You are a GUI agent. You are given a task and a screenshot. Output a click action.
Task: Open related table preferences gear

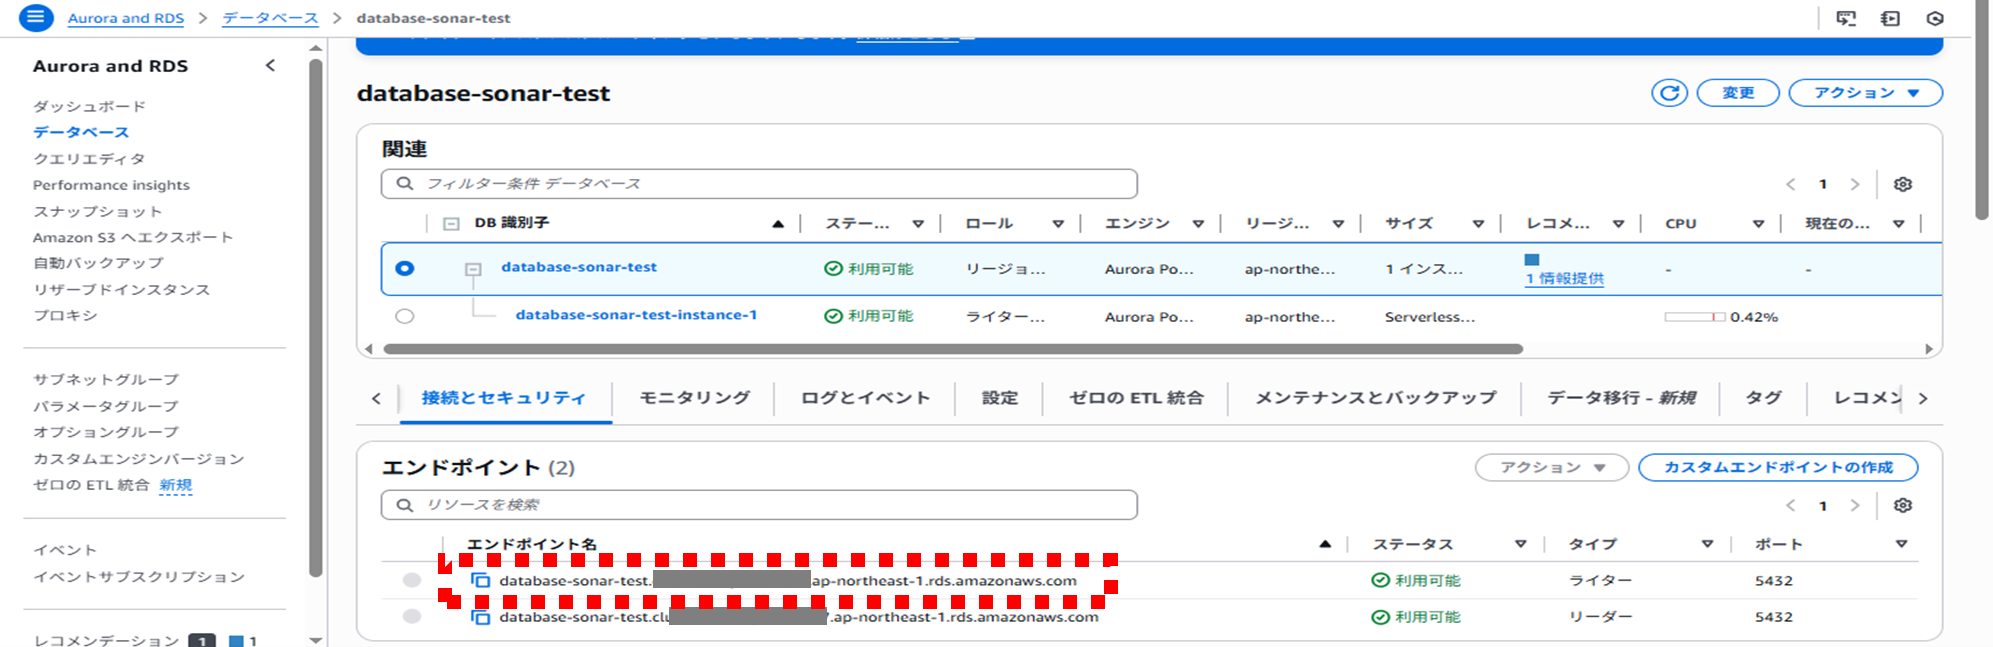pyautogui.click(x=1903, y=184)
